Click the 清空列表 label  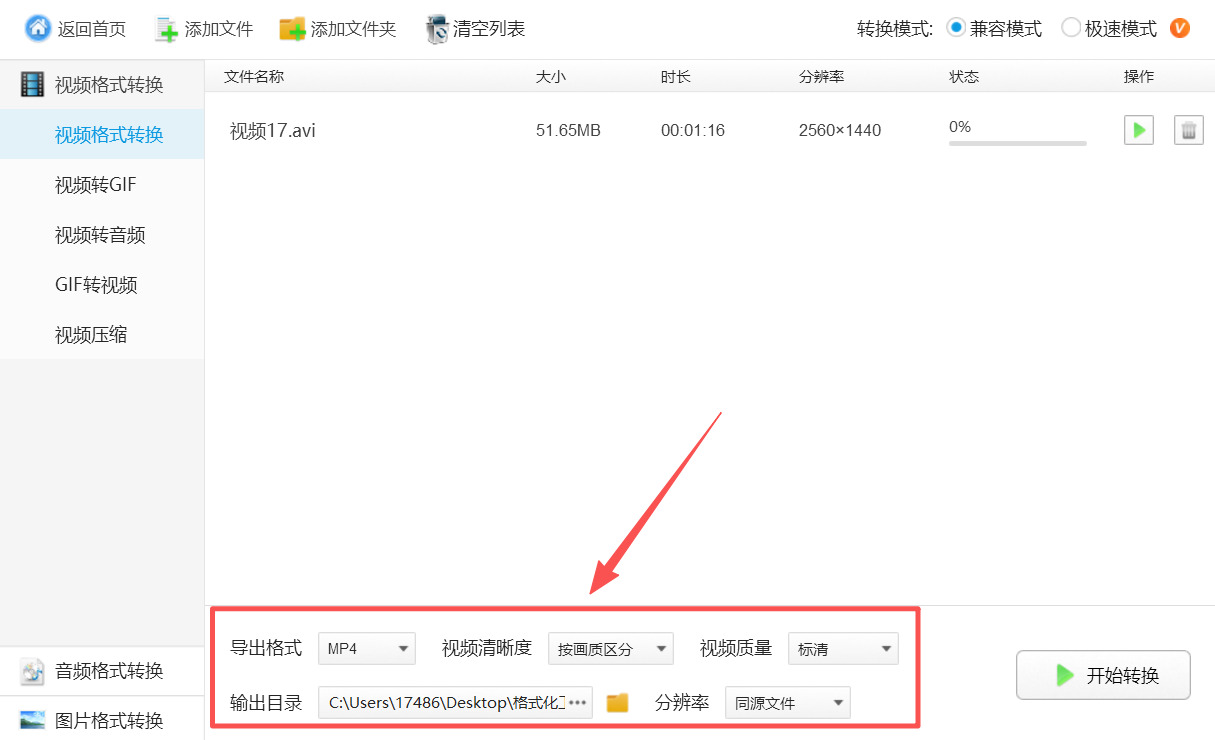click(x=489, y=29)
